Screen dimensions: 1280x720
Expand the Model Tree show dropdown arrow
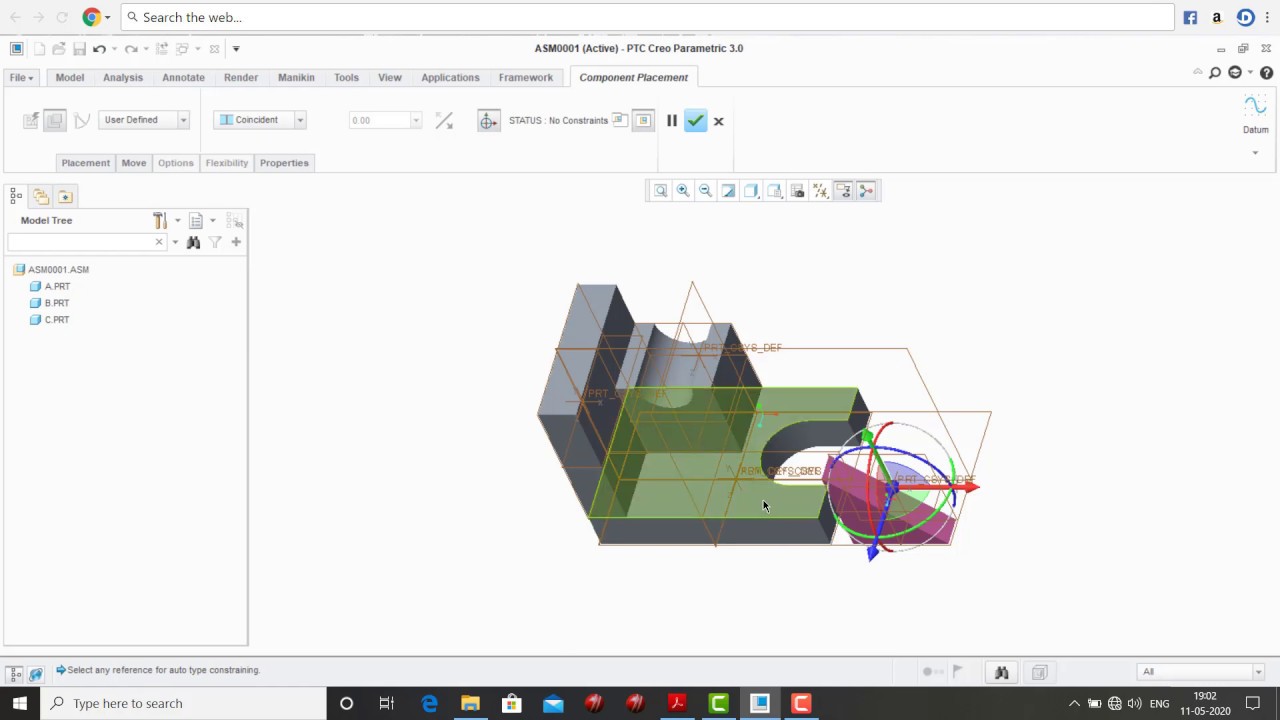tap(213, 221)
